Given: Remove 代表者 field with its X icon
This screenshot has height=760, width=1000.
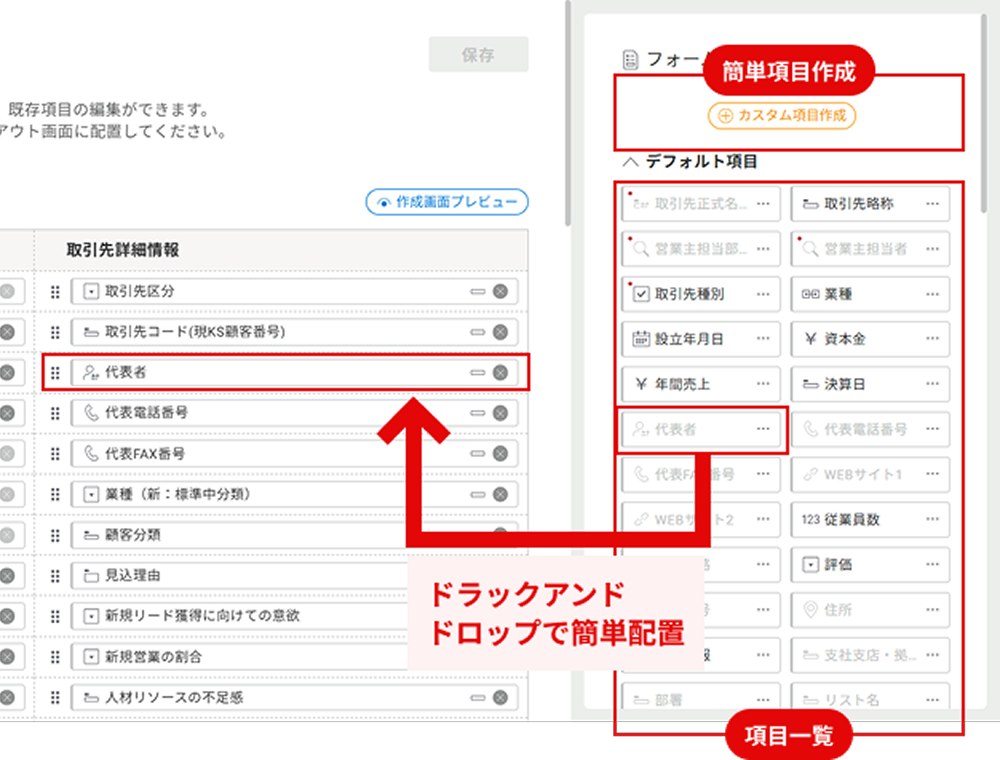Looking at the screenshot, I should point(500,373).
